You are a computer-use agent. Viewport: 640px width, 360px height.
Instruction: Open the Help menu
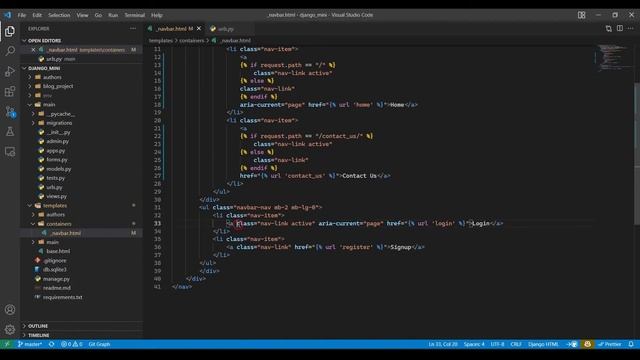tap(157, 15)
